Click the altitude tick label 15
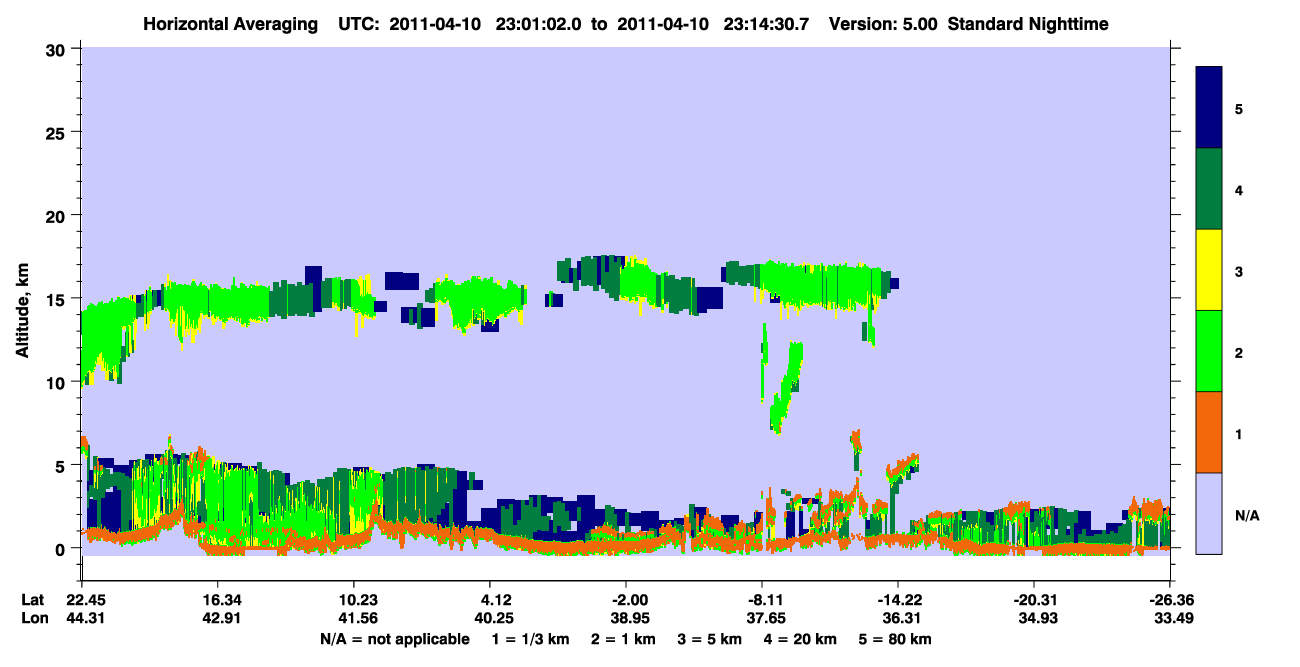The image size is (1300, 667). coord(57,298)
